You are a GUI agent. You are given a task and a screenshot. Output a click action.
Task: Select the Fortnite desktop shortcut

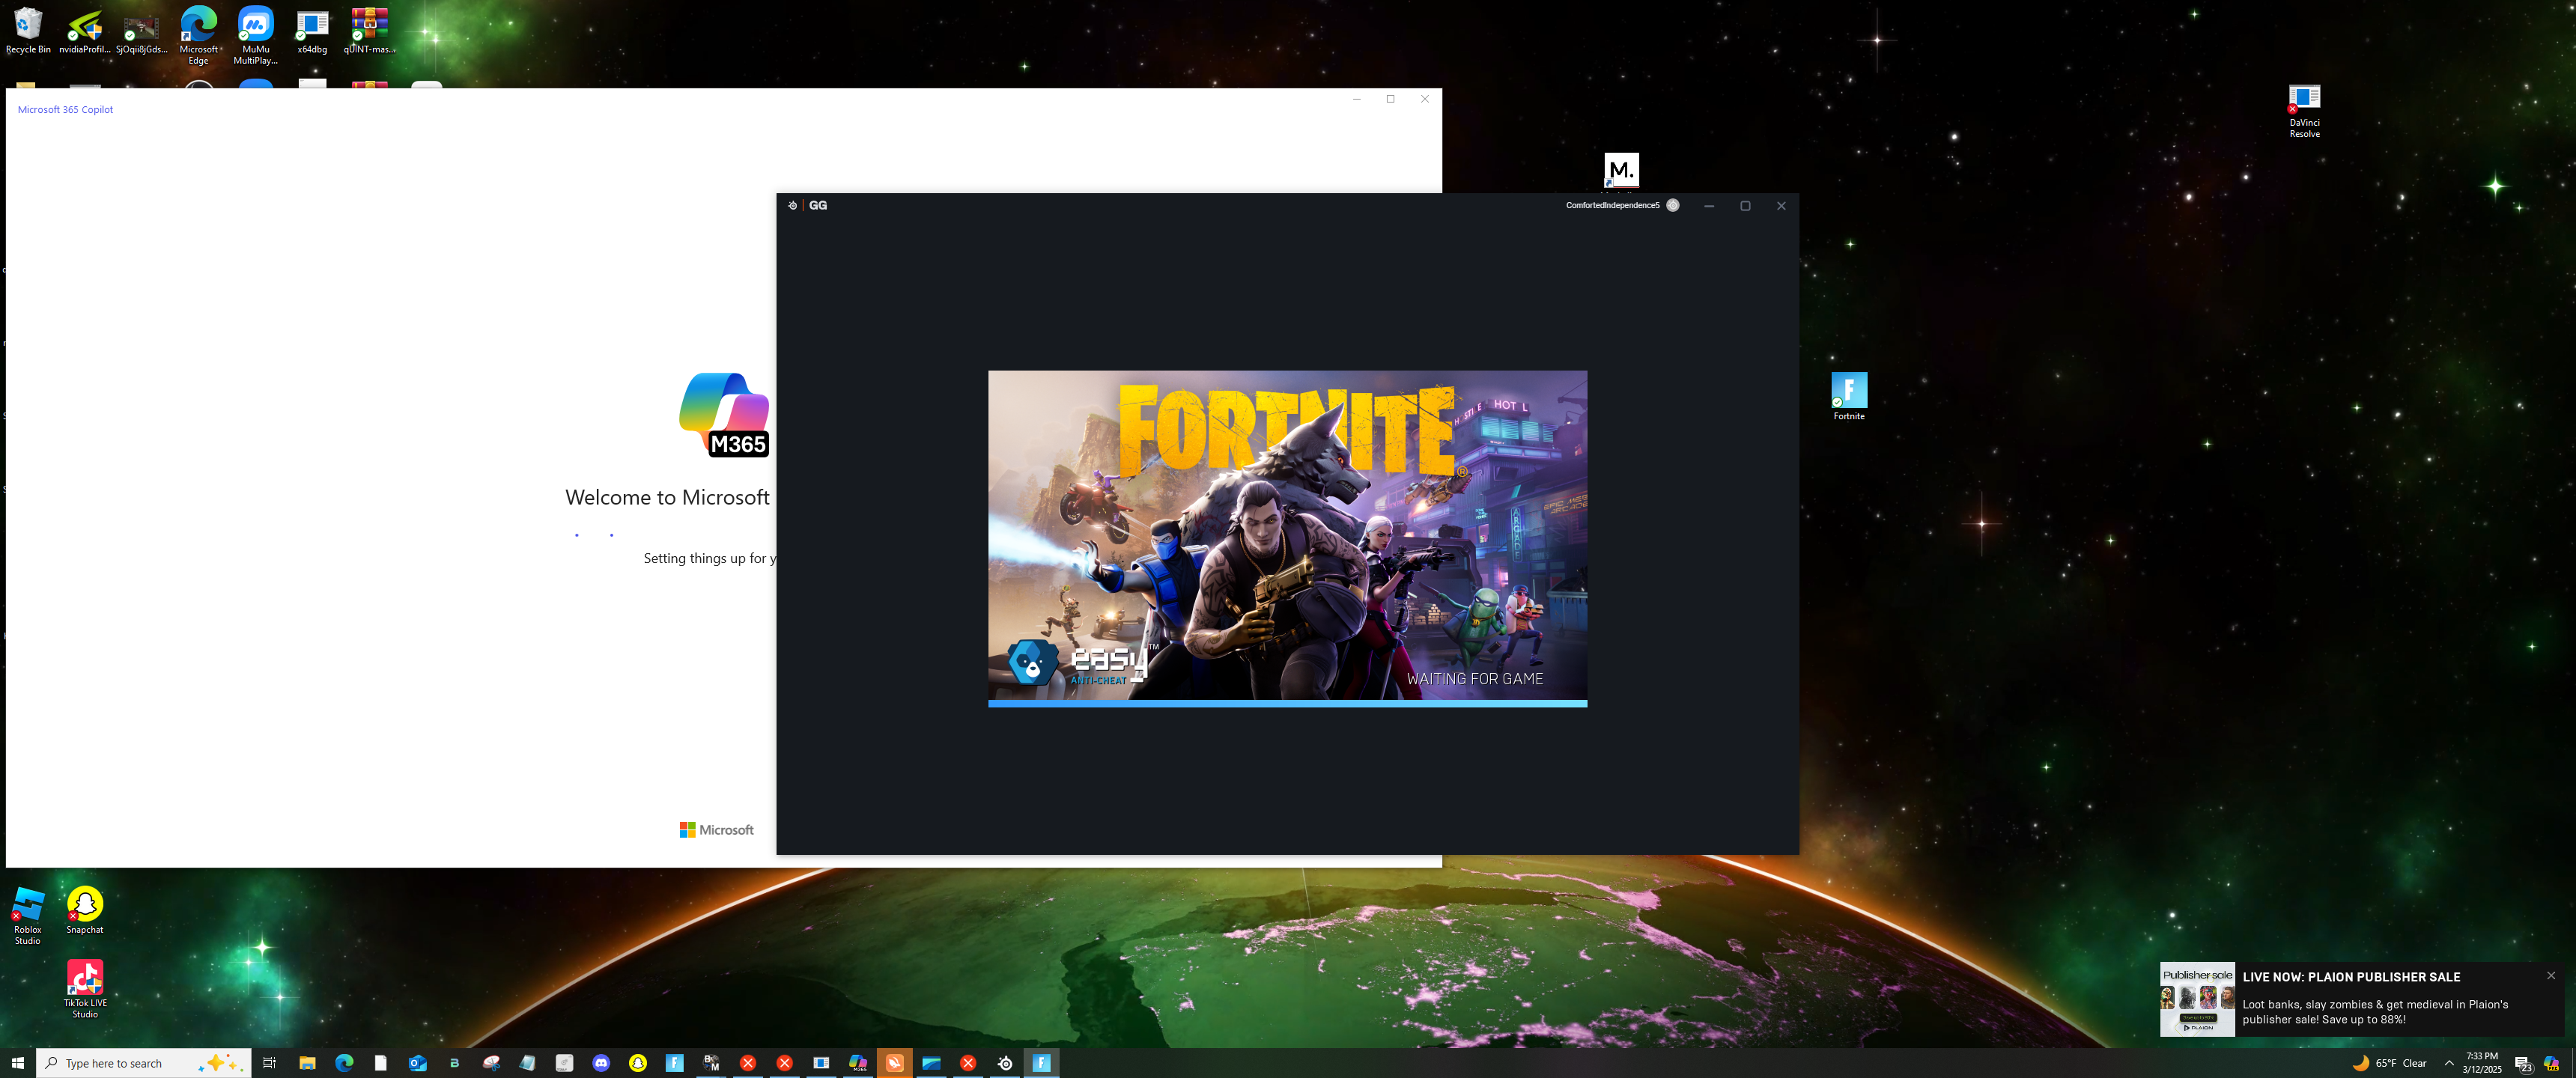[1849, 396]
